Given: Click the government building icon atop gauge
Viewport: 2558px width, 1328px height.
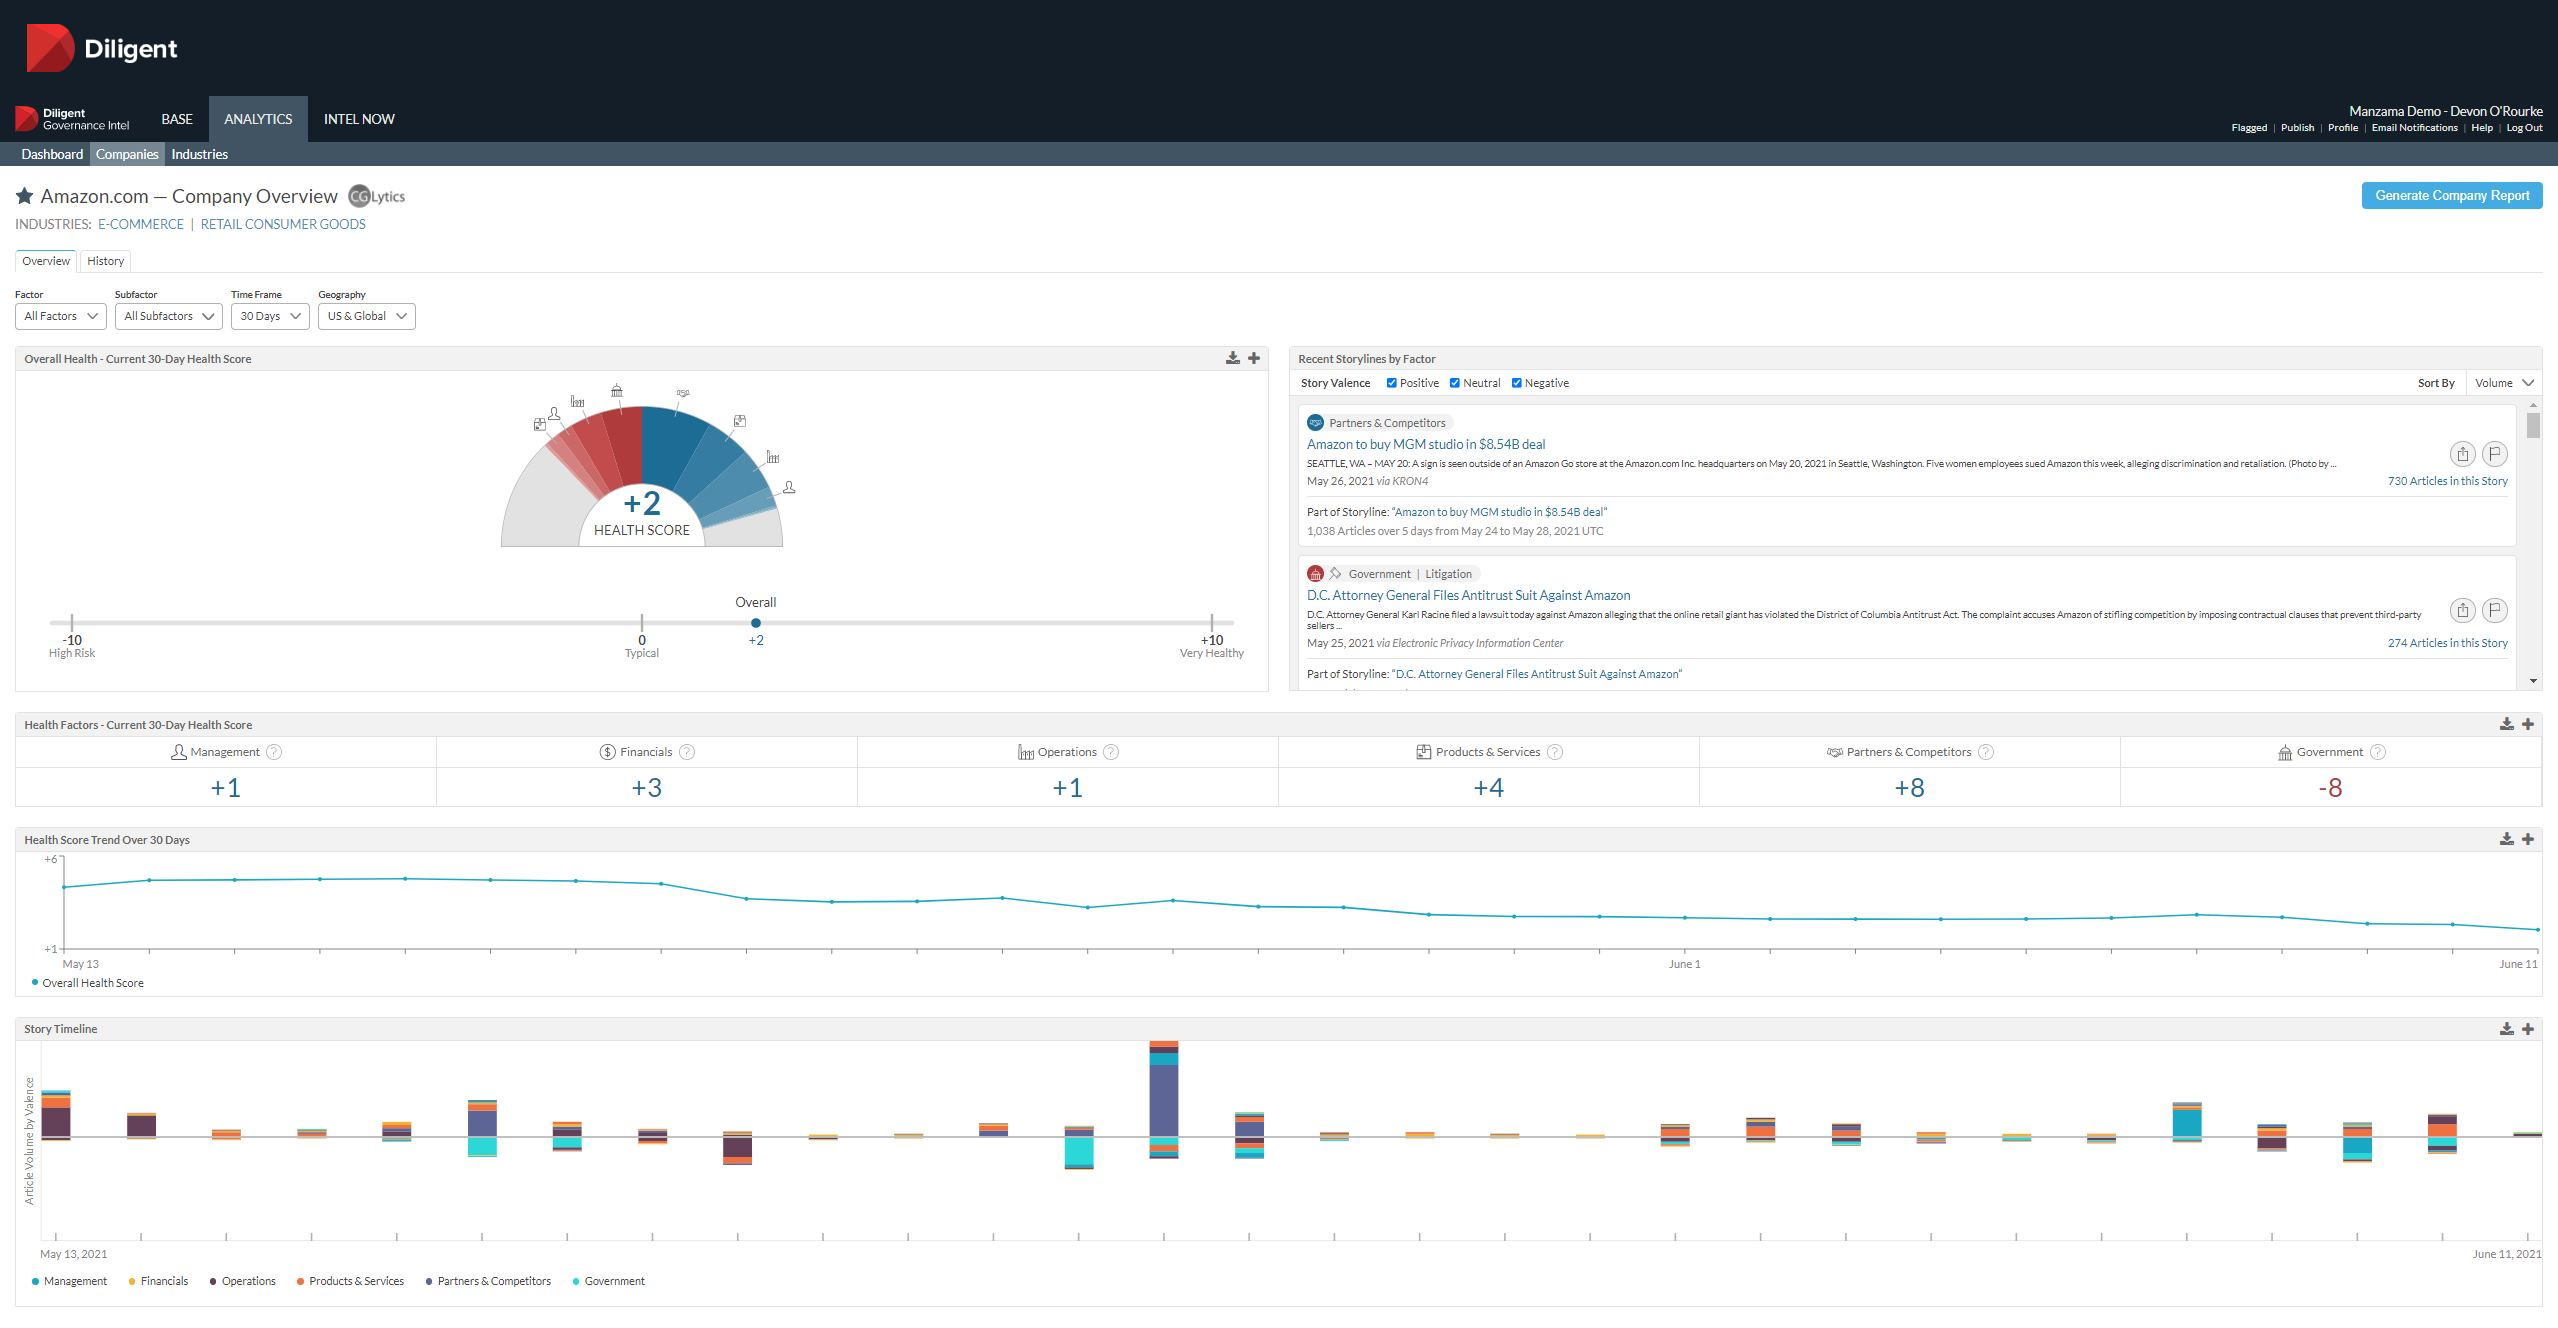Looking at the screenshot, I should (617, 390).
